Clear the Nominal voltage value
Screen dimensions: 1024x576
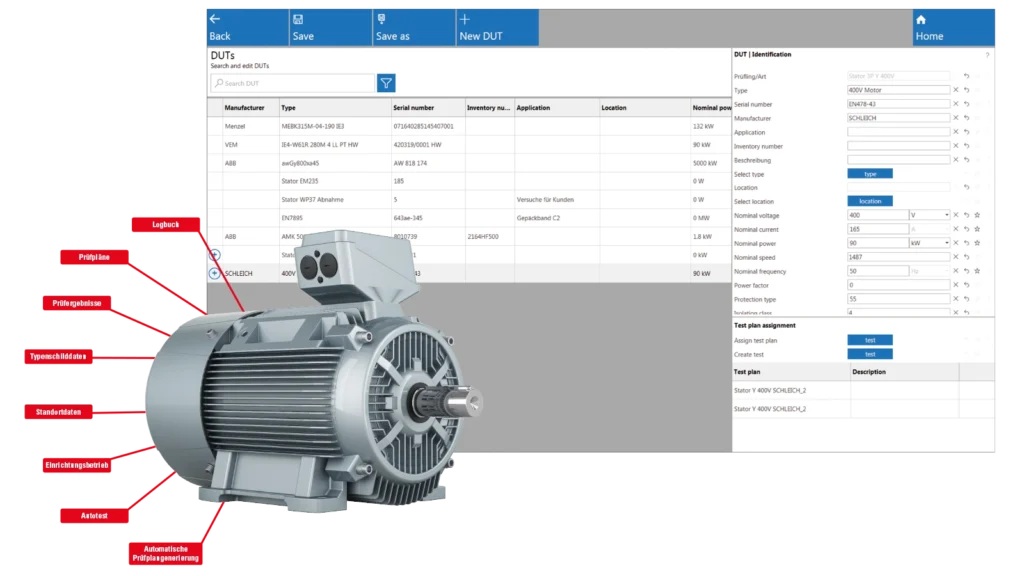click(x=956, y=215)
